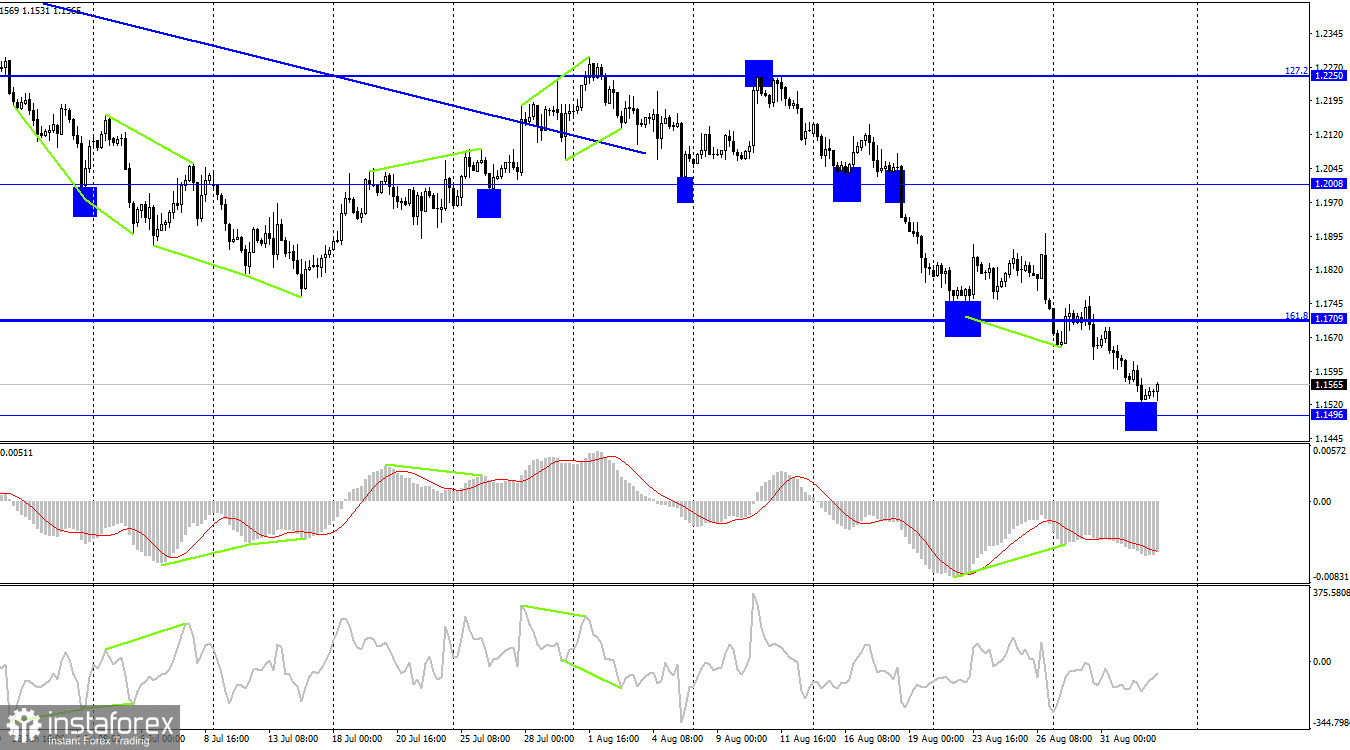Click the 1.1709 highlighted price level label
Viewport: 1350px width, 750px height.
(1329, 319)
